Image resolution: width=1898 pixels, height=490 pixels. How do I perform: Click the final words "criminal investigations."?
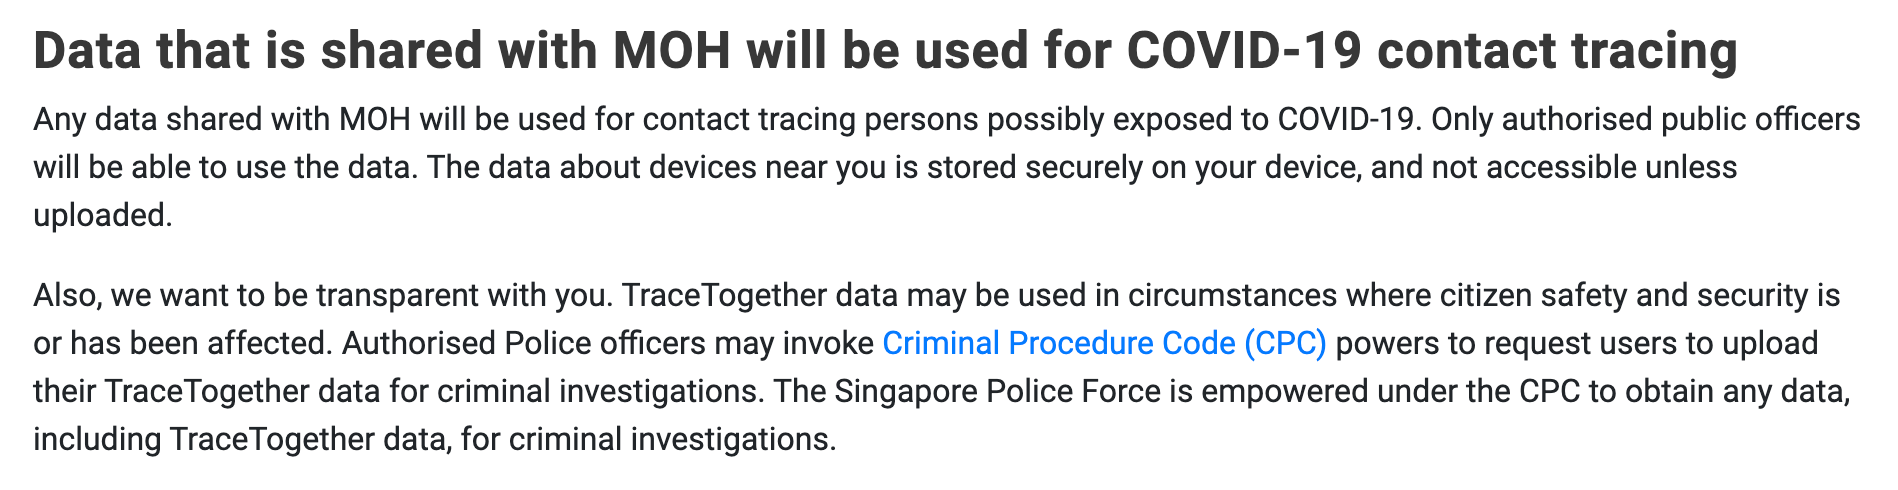pos(672,439)
